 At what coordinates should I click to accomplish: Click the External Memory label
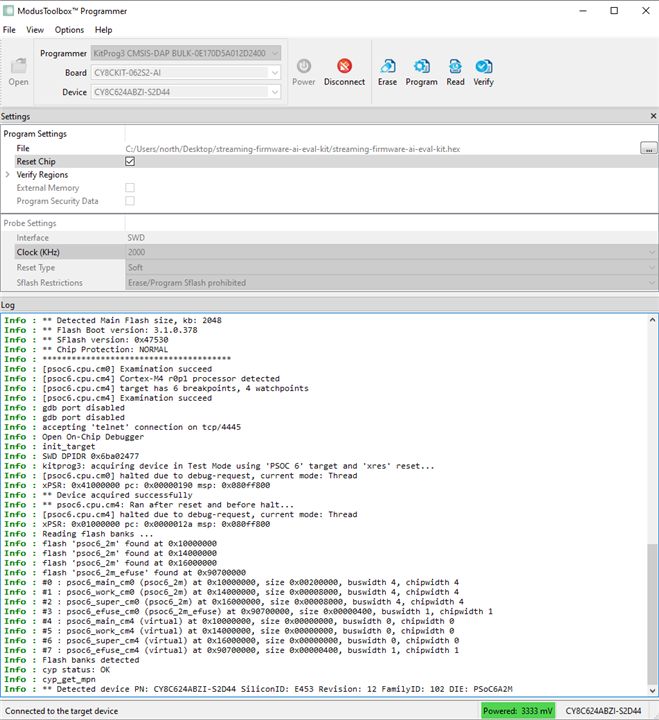click(48, 188)
